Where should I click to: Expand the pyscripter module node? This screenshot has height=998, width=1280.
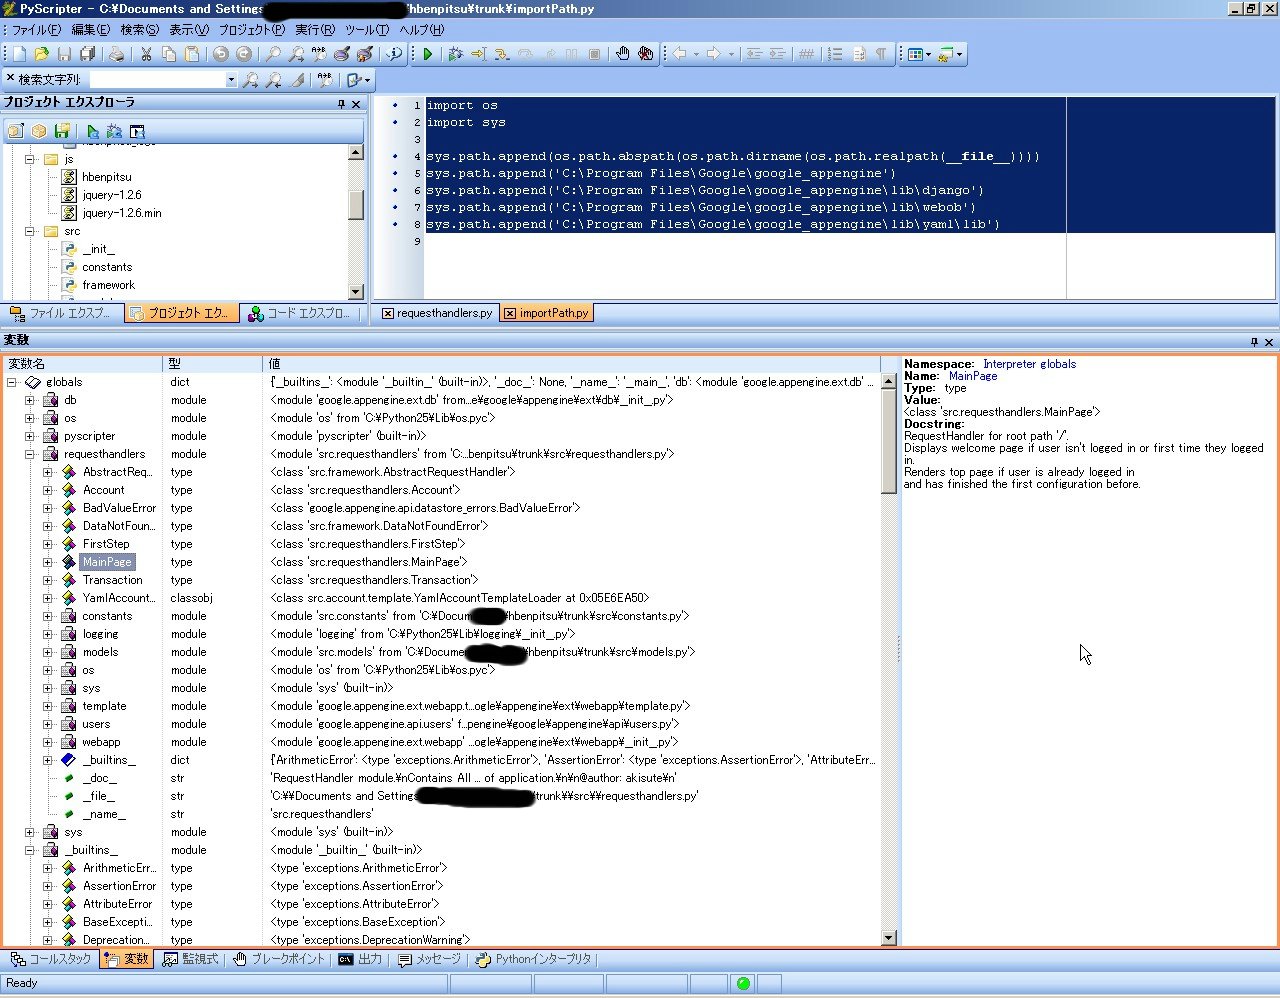tap(30, 436)
